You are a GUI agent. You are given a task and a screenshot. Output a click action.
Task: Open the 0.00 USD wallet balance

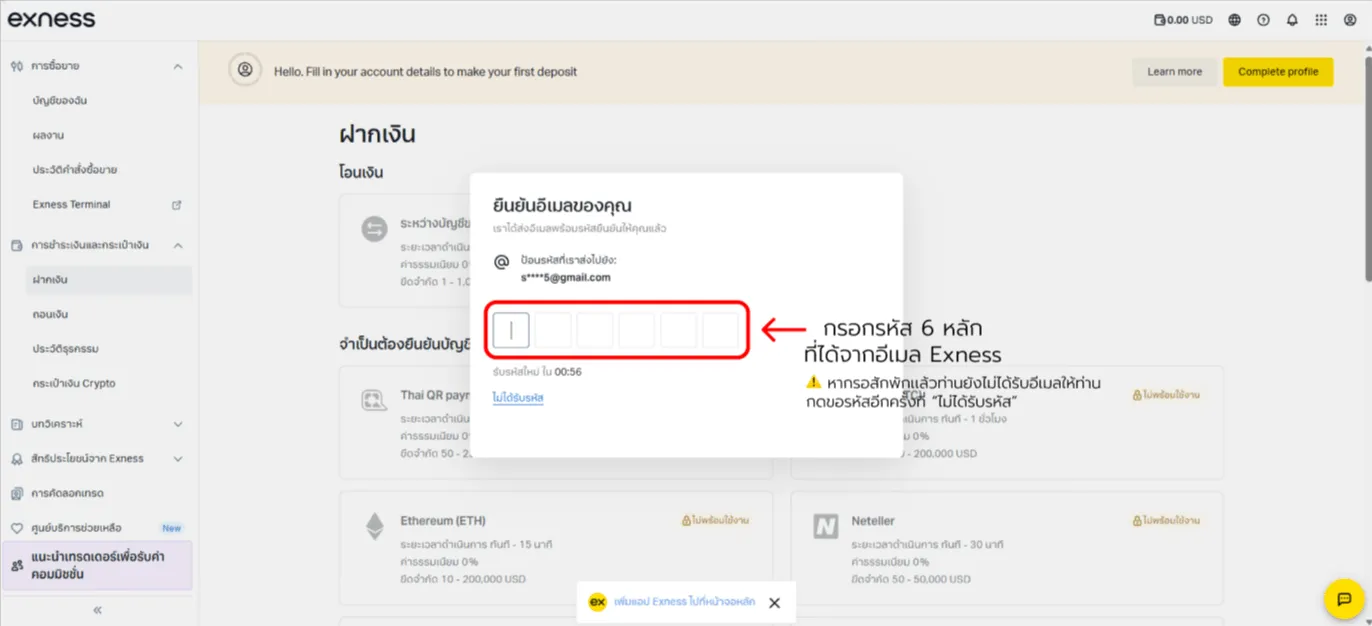coord(1183,19)
